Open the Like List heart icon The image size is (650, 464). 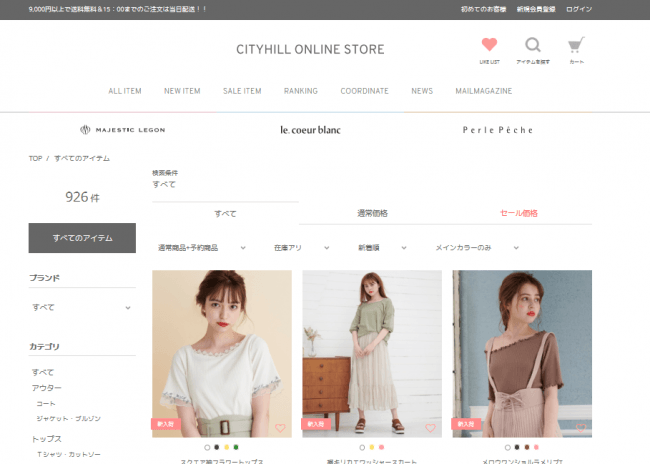point(489,45)
